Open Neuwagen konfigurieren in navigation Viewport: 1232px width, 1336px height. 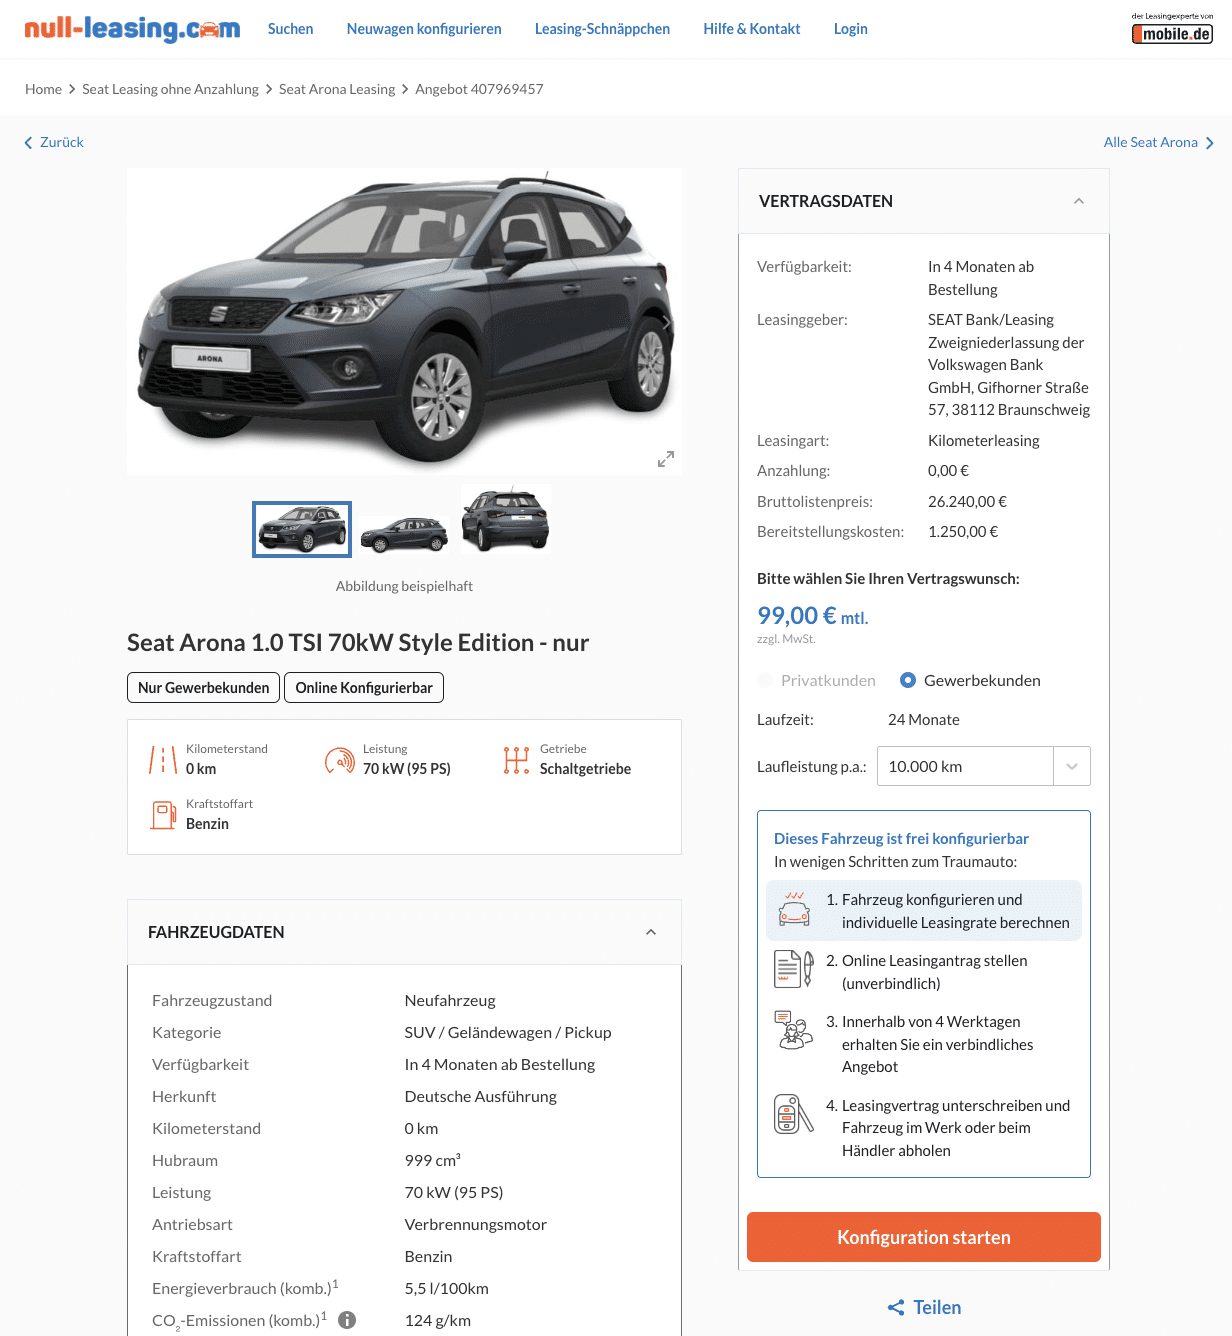424,29
